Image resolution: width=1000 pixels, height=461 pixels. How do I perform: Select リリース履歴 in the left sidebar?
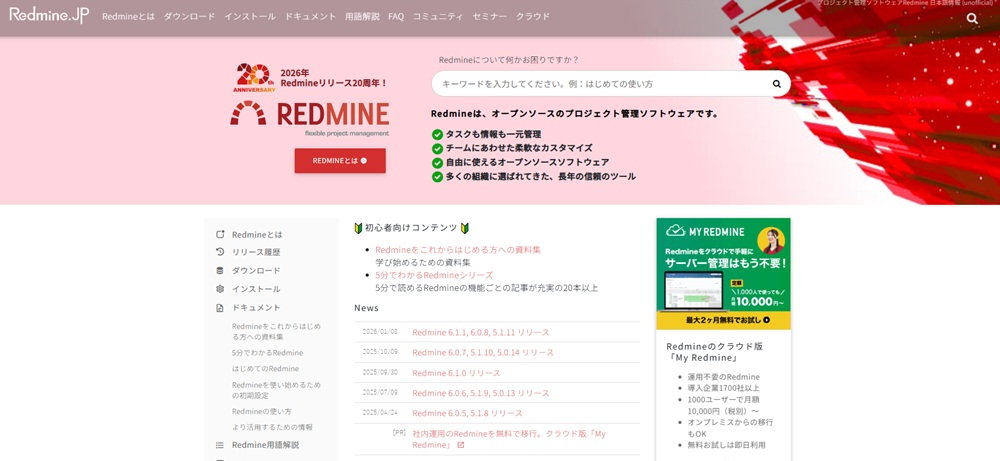coord(256,252)
